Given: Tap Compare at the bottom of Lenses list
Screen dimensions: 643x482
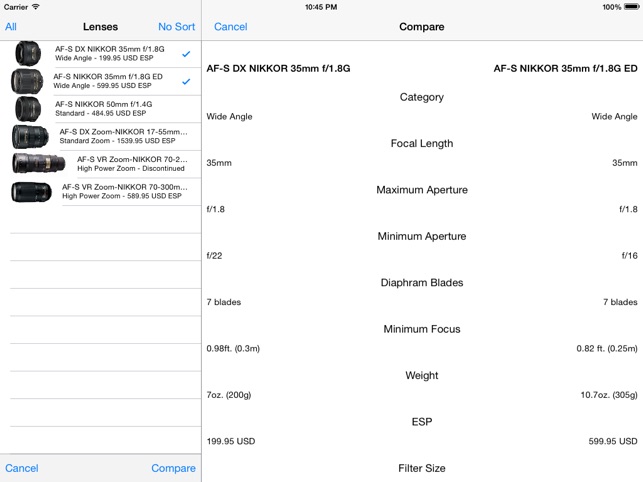Looking at the screenshot, I should pyautogui.click(x=173, y=468).
